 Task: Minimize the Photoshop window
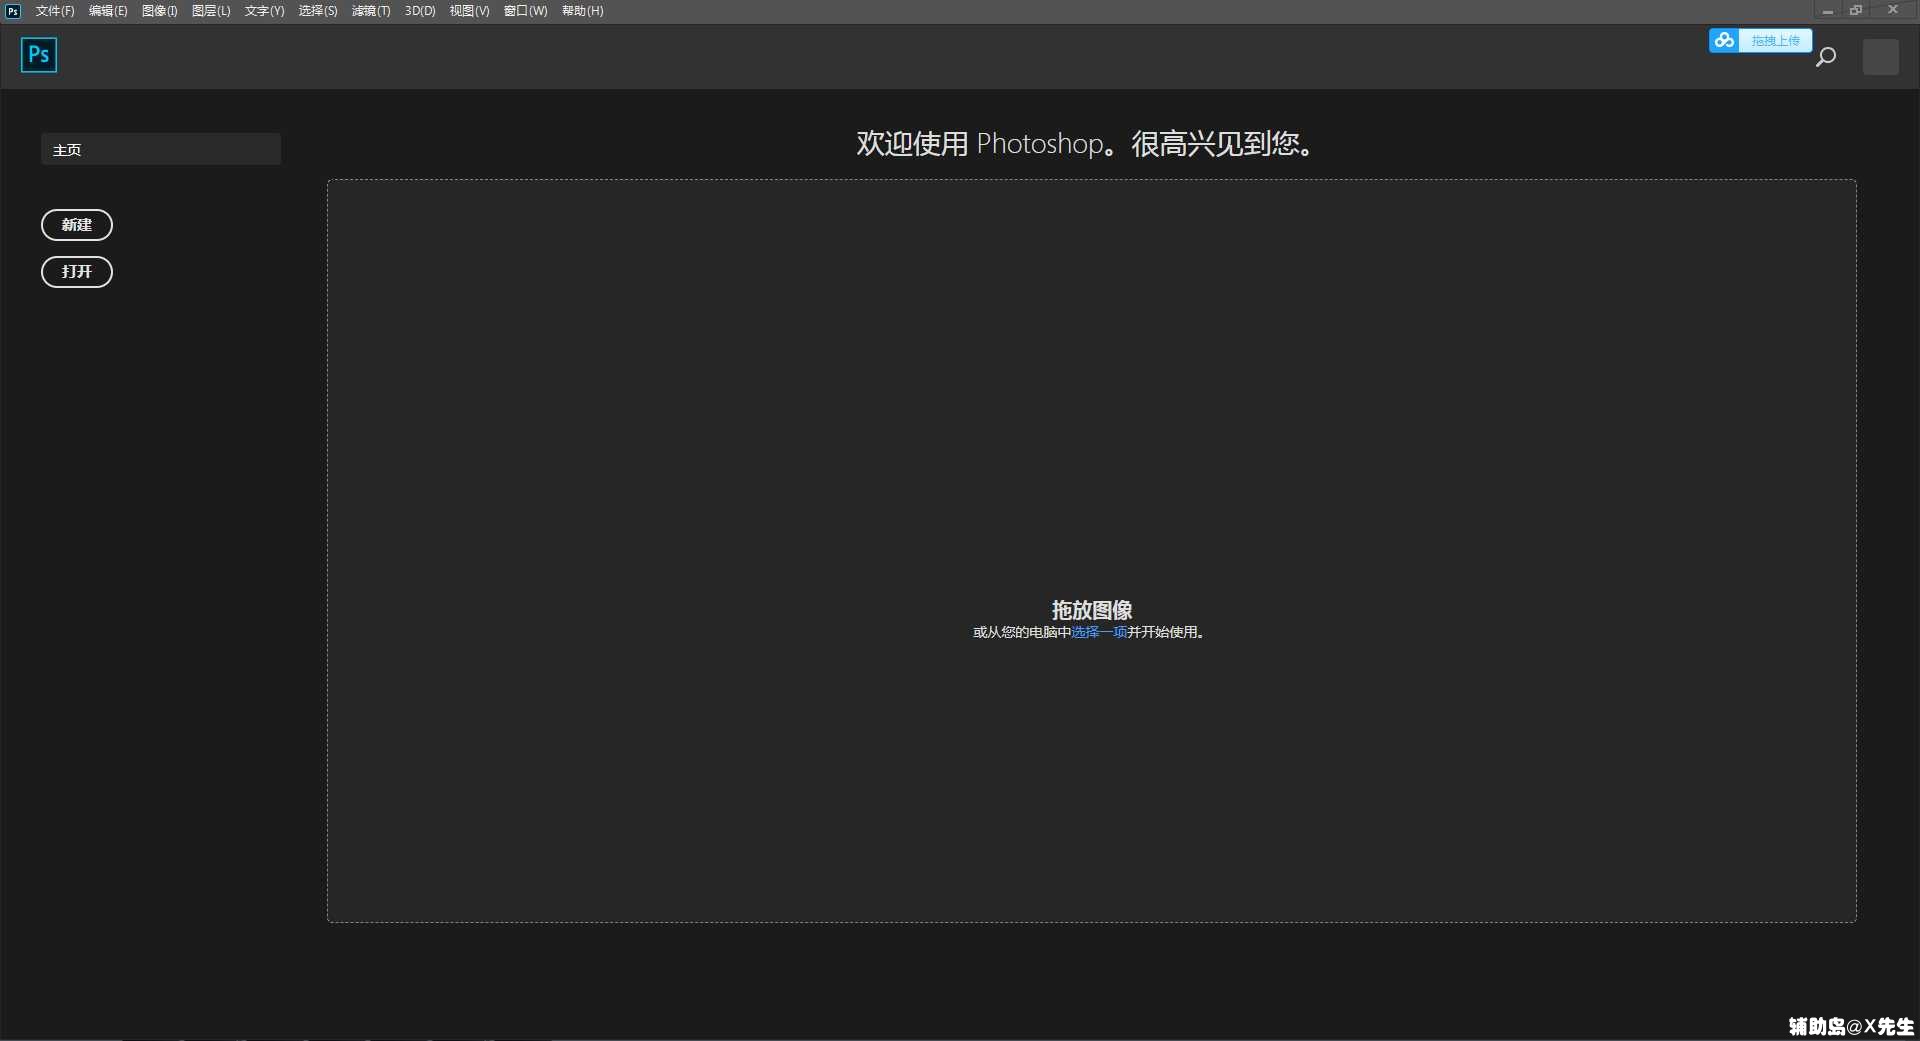click(x=1827, y=11)
